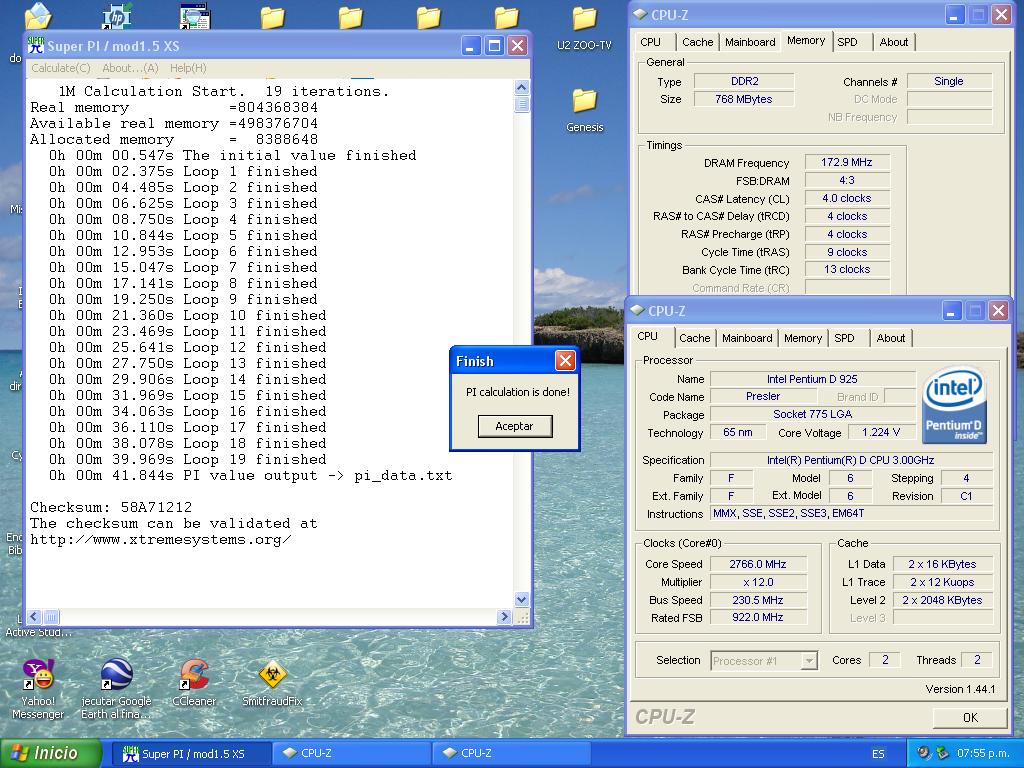This screenshot has height=768, width=1024.
Task: Switch to Super PI taskbar button
Action: (190, 754)
